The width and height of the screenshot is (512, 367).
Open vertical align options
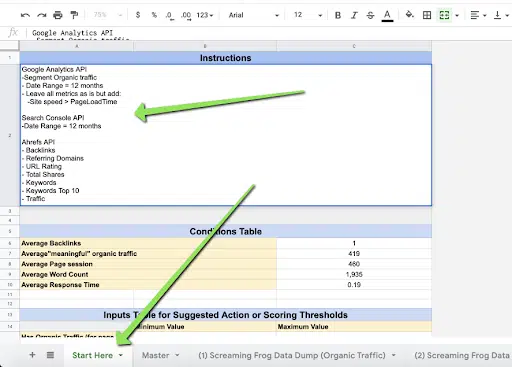click(501, 15)
